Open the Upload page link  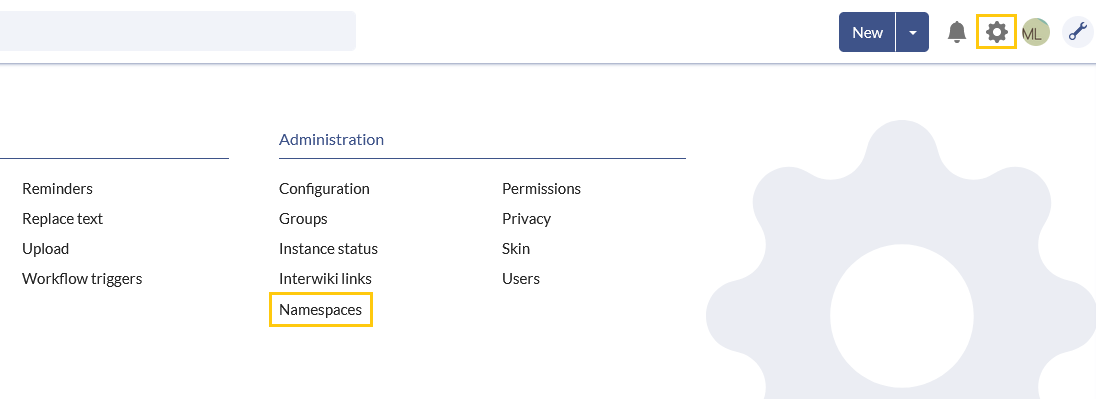[45, 249]
